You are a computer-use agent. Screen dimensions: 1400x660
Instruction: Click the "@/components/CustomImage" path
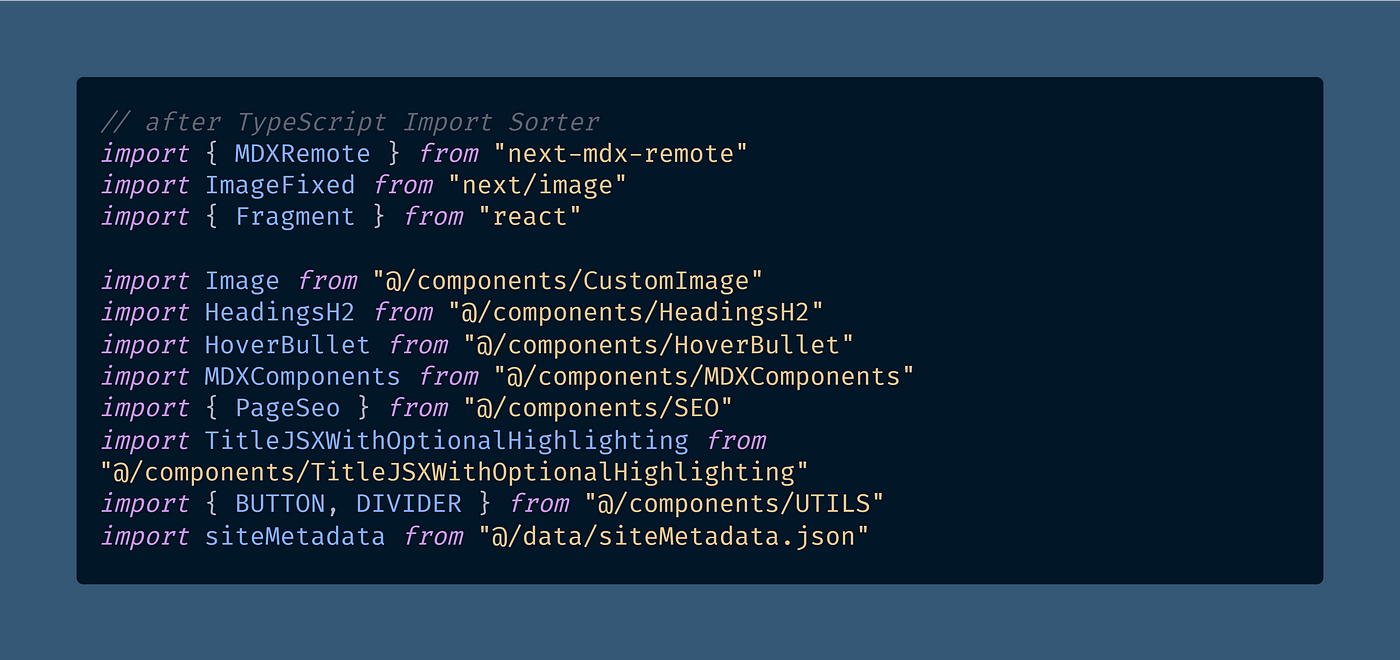point(568,281)
